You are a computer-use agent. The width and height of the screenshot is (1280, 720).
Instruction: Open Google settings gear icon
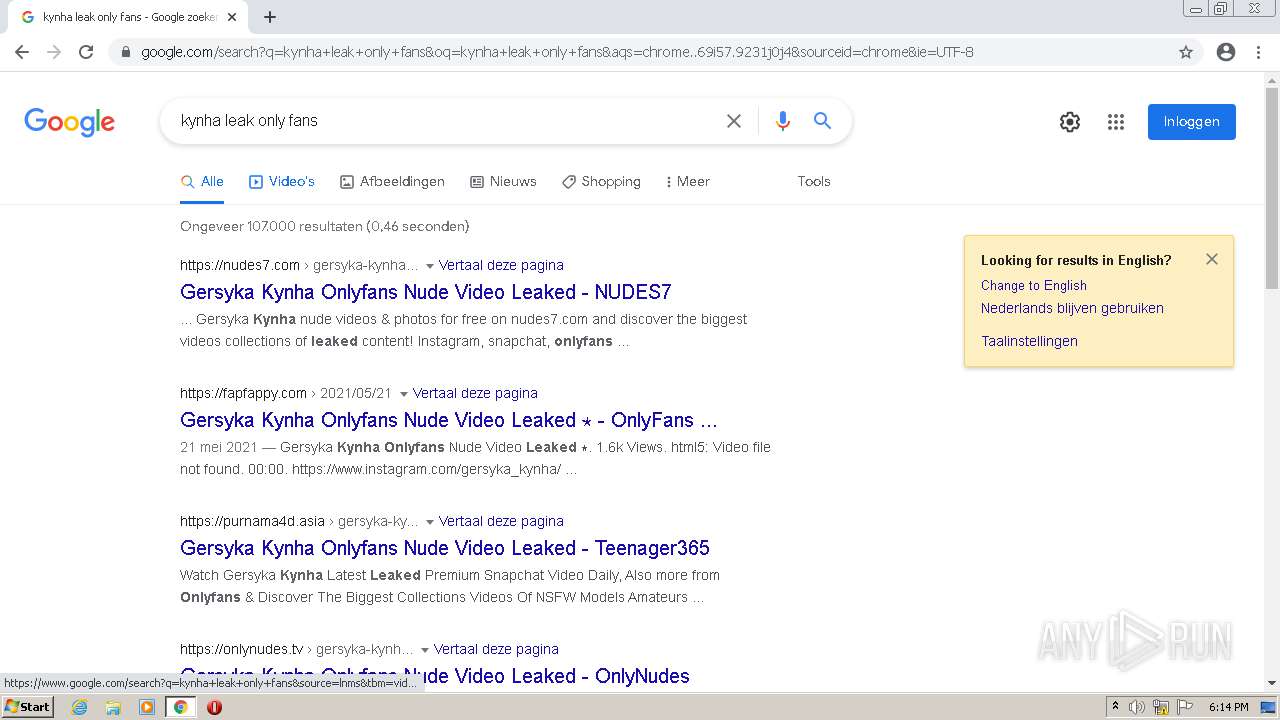(1070, 122)
